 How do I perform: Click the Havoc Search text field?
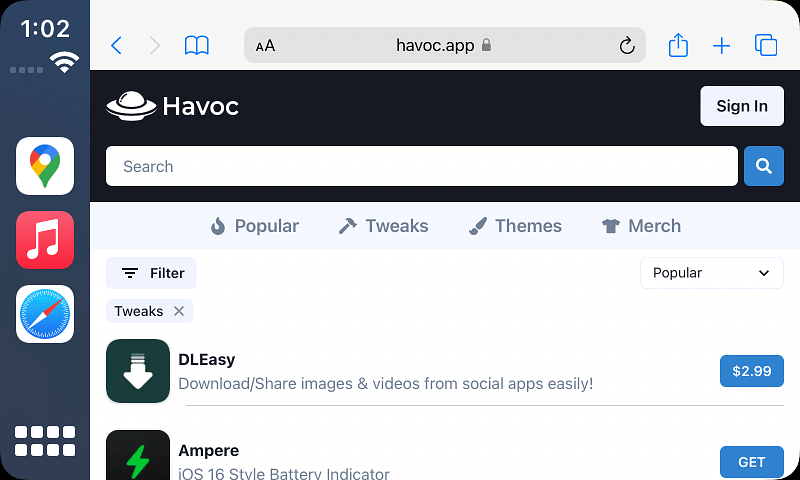tap(422, 166)
